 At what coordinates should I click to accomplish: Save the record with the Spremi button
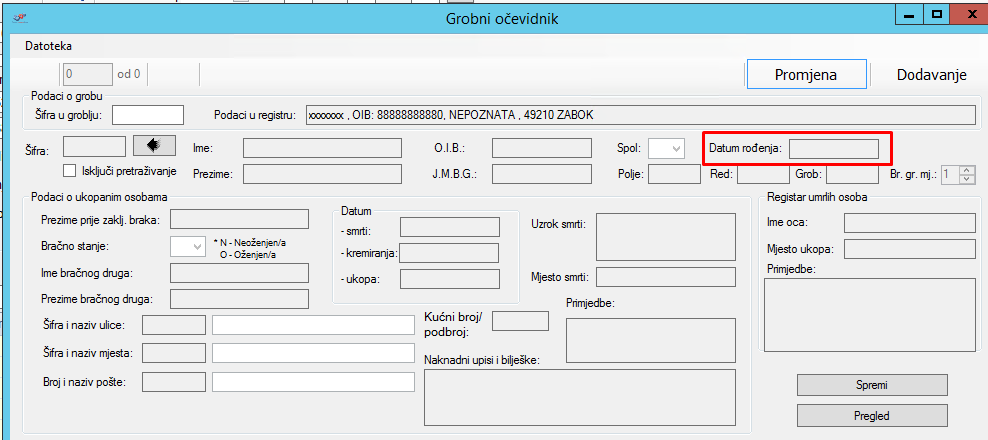[x=871, y=385]
